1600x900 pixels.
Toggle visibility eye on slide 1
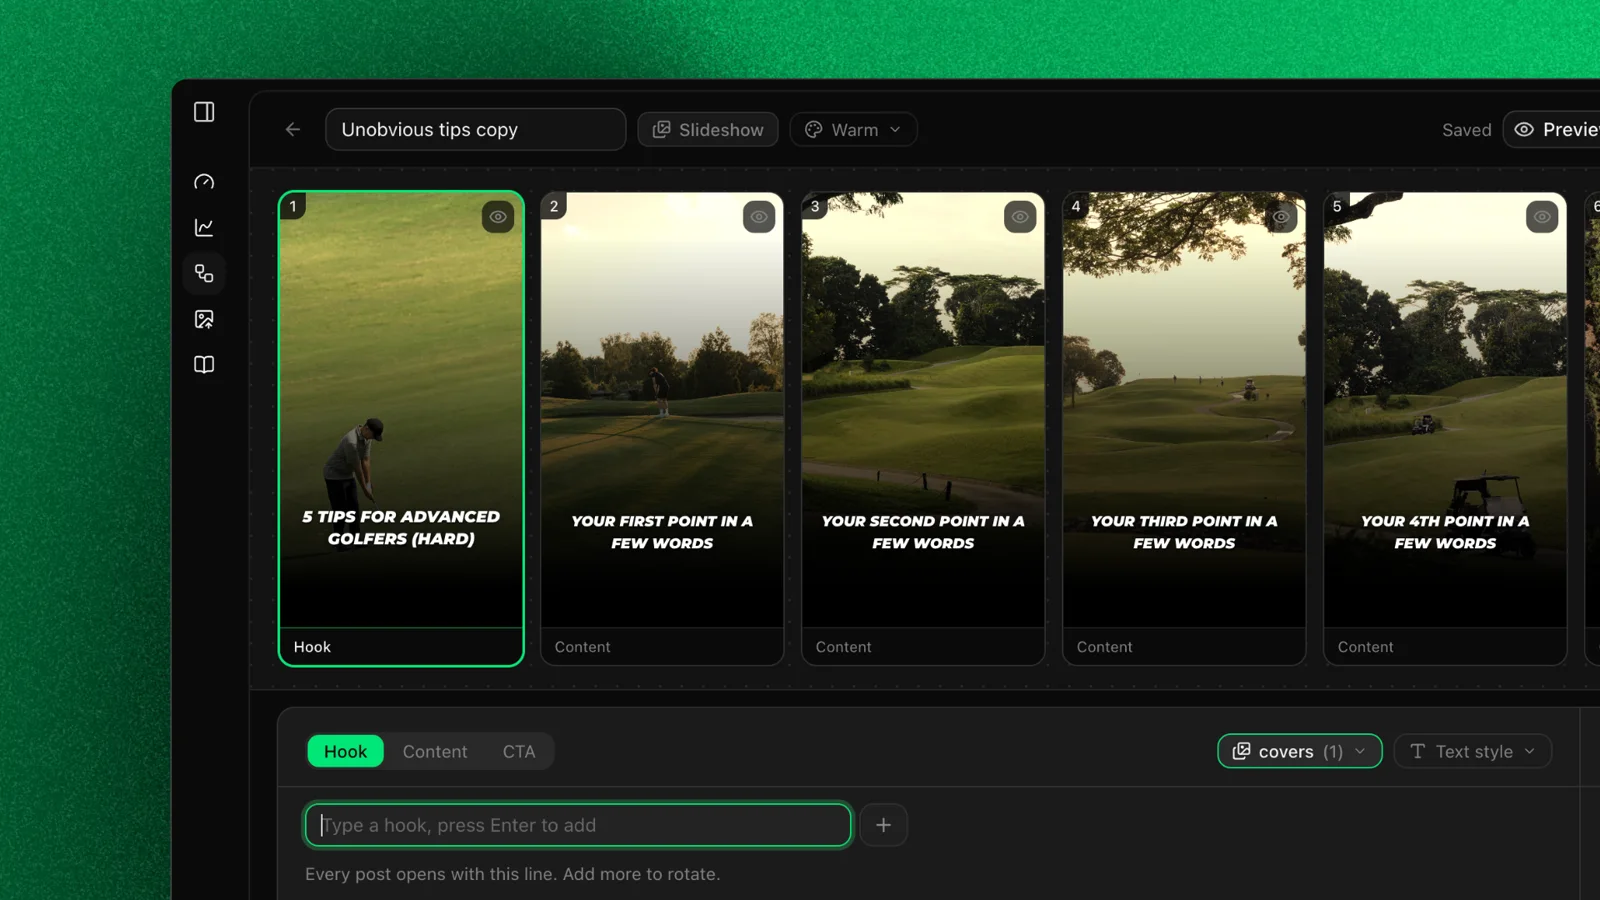(x=498, y=217)
